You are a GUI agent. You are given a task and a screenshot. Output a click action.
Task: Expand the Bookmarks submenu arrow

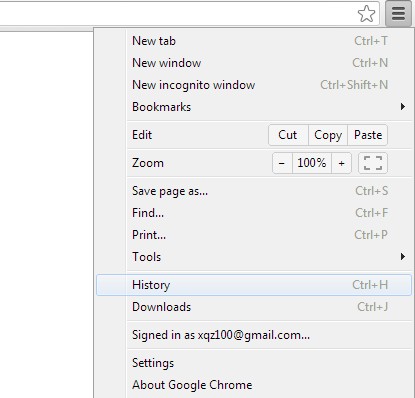click(403, 107)
